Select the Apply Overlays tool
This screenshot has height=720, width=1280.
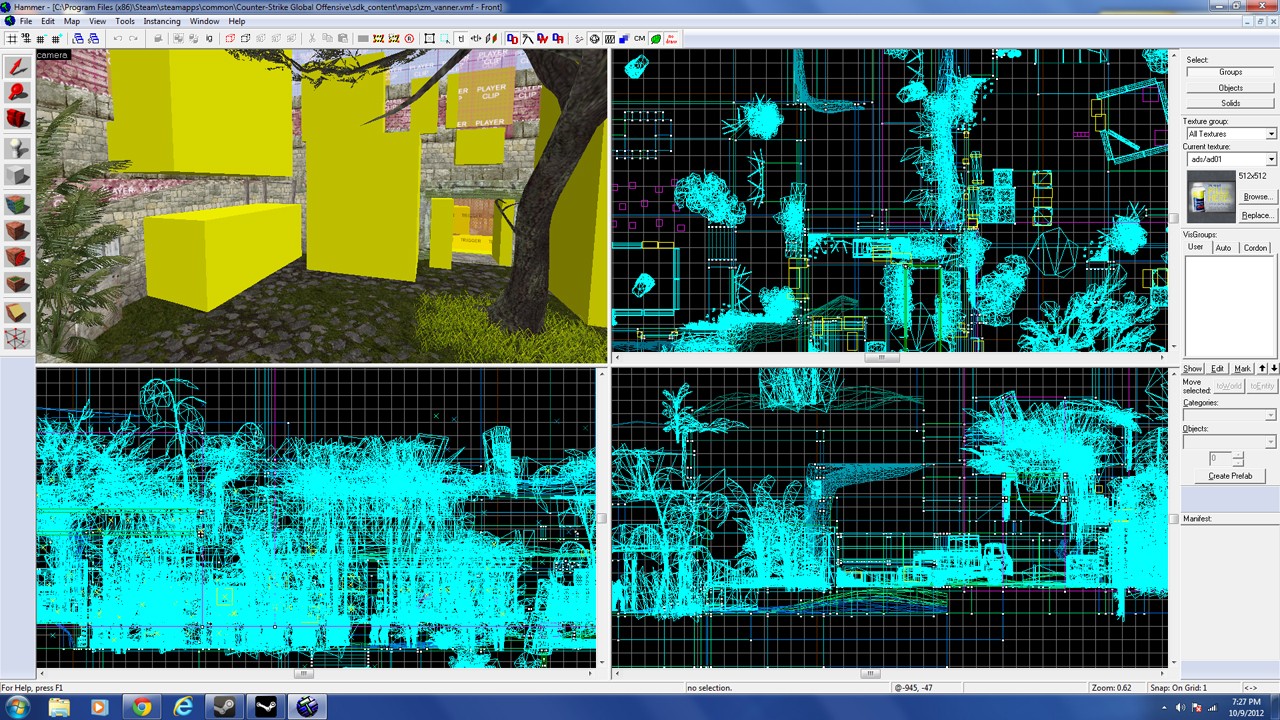coord(17,284)
